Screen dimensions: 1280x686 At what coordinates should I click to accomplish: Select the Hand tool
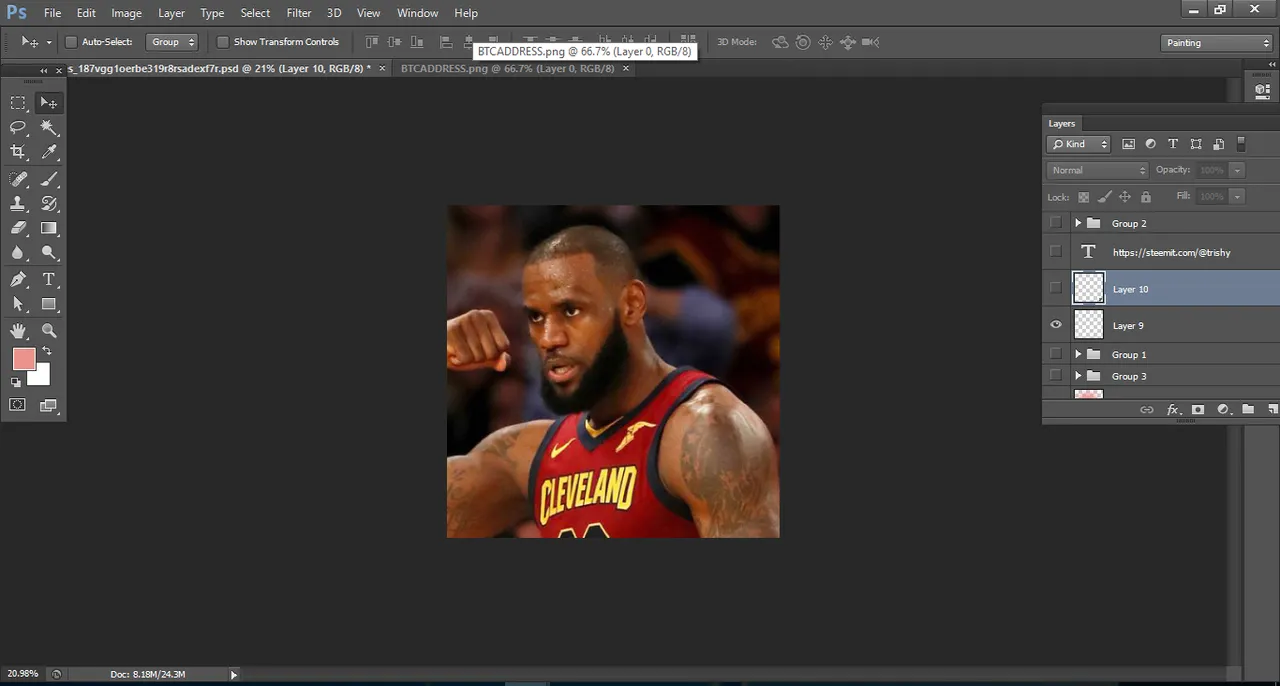pos(18,331)
